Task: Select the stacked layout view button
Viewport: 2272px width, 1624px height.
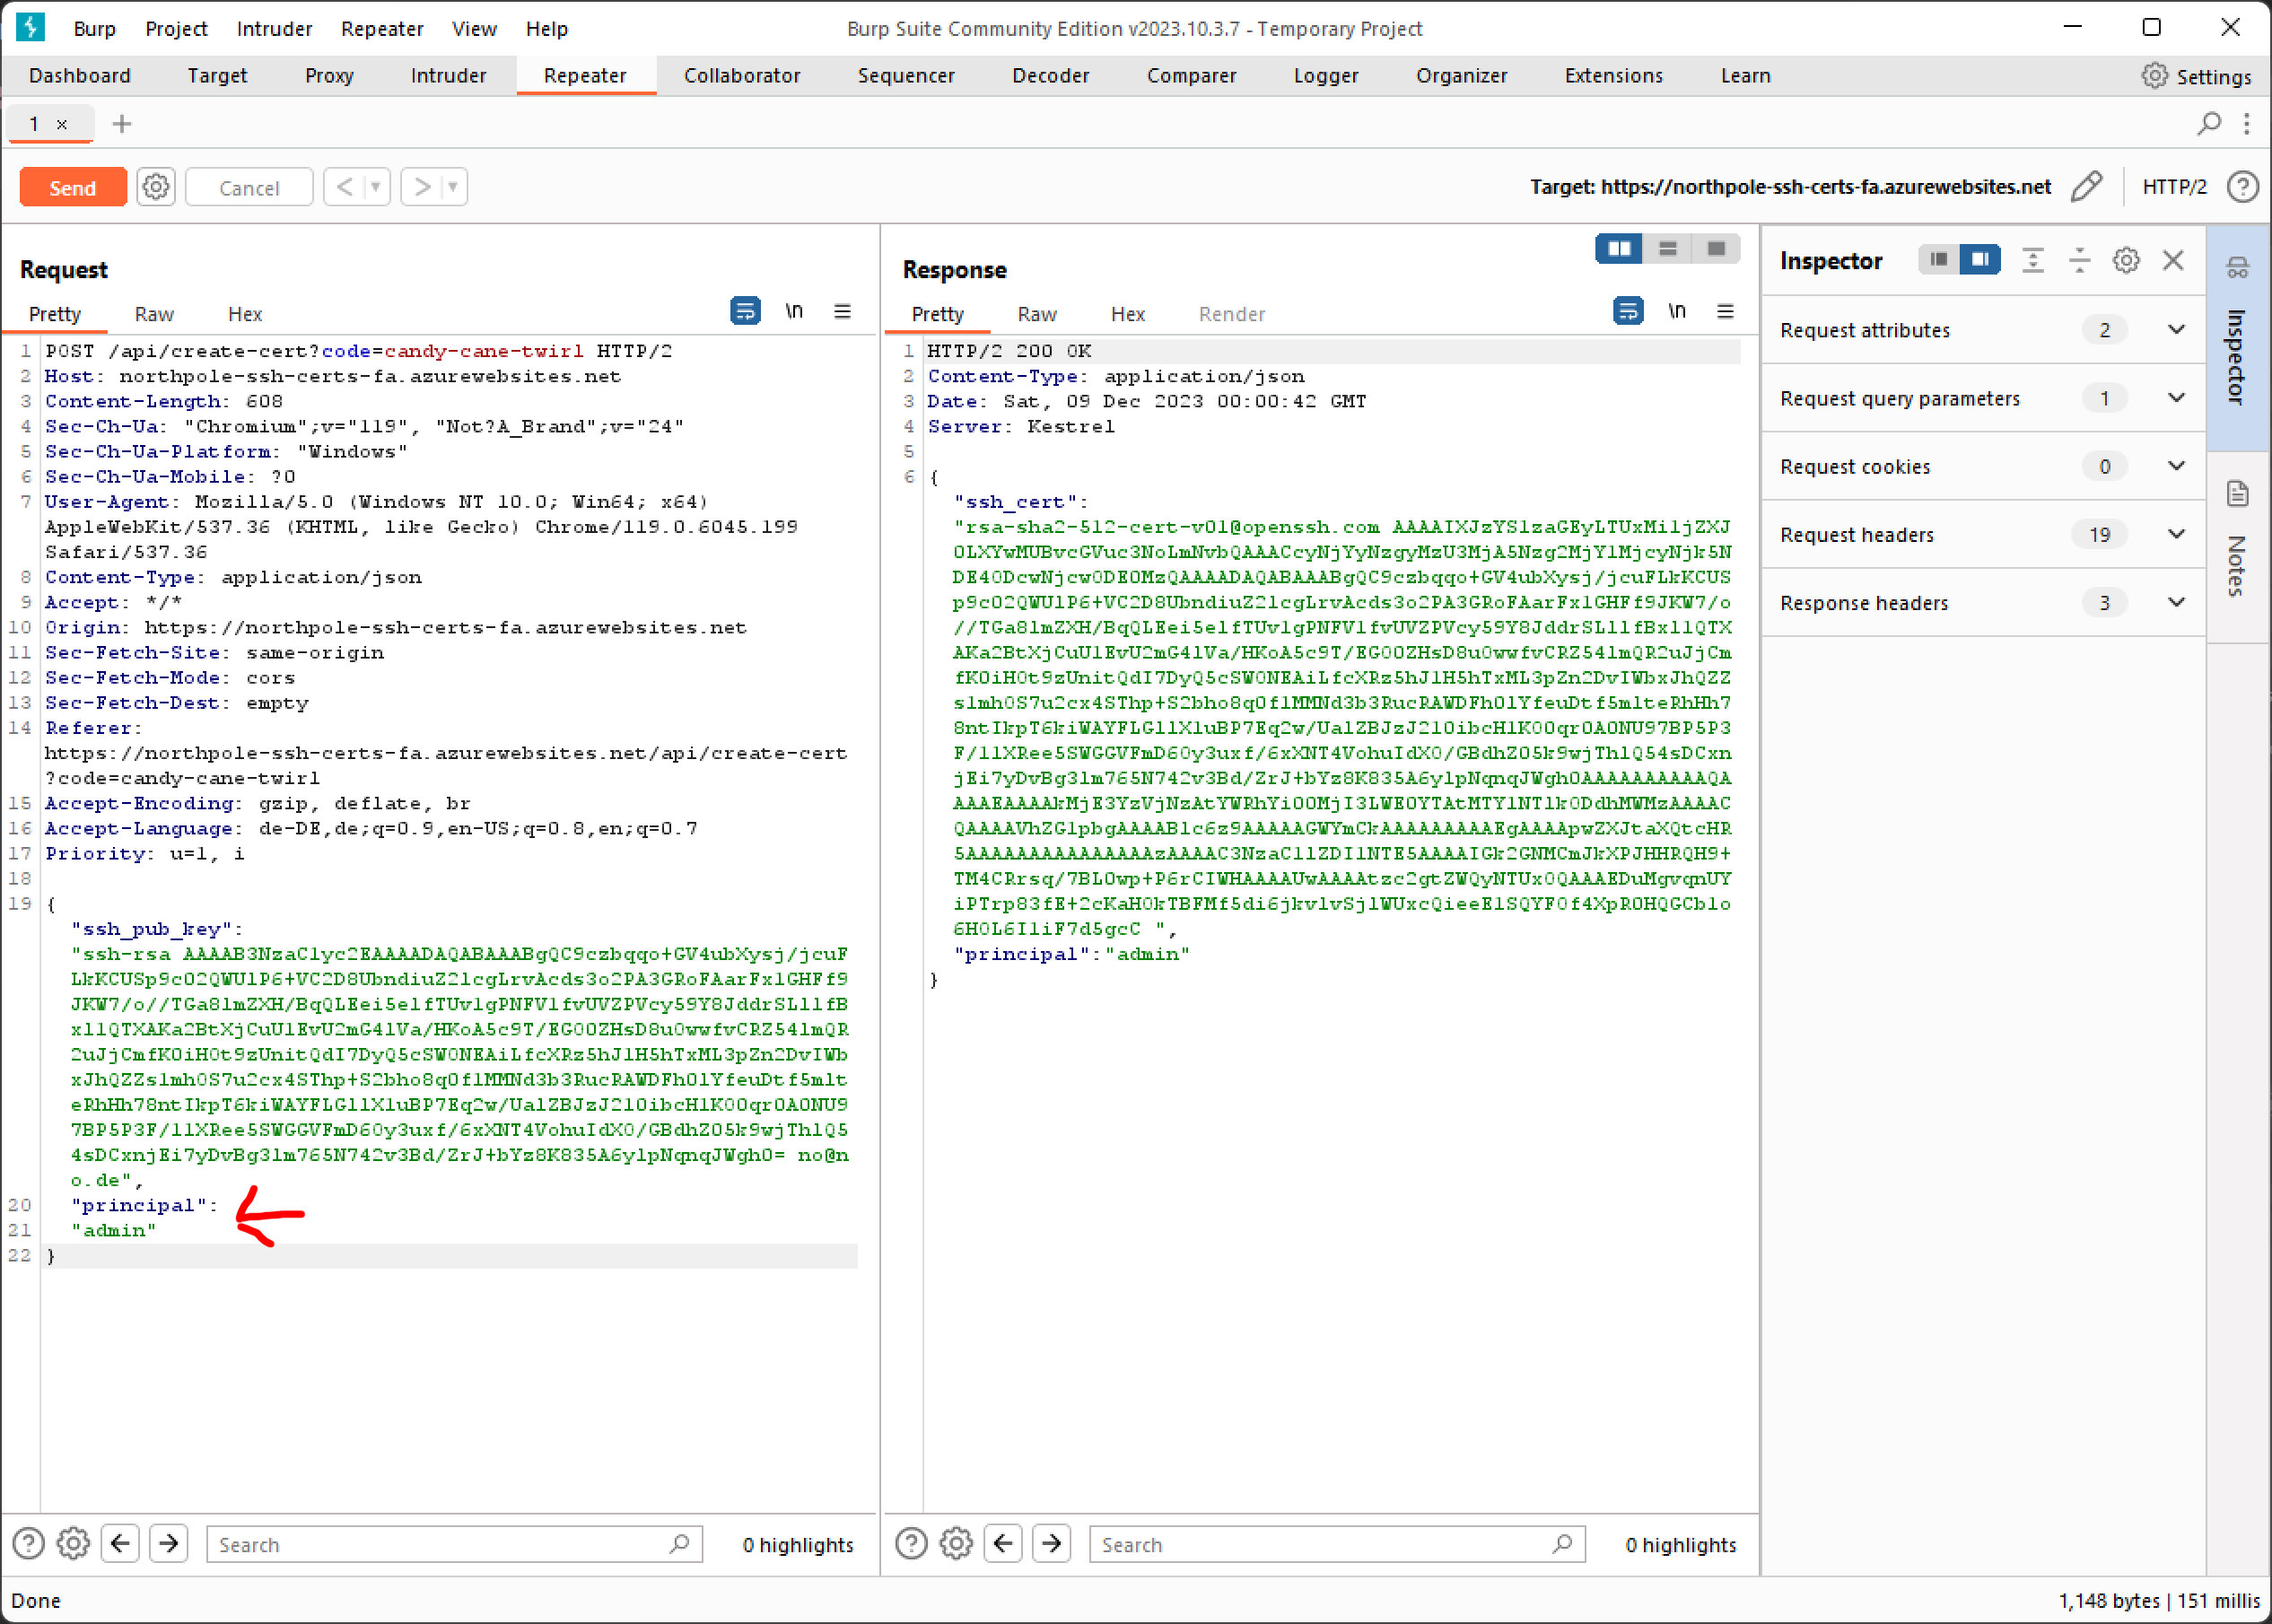Action: coord(1668,248)
